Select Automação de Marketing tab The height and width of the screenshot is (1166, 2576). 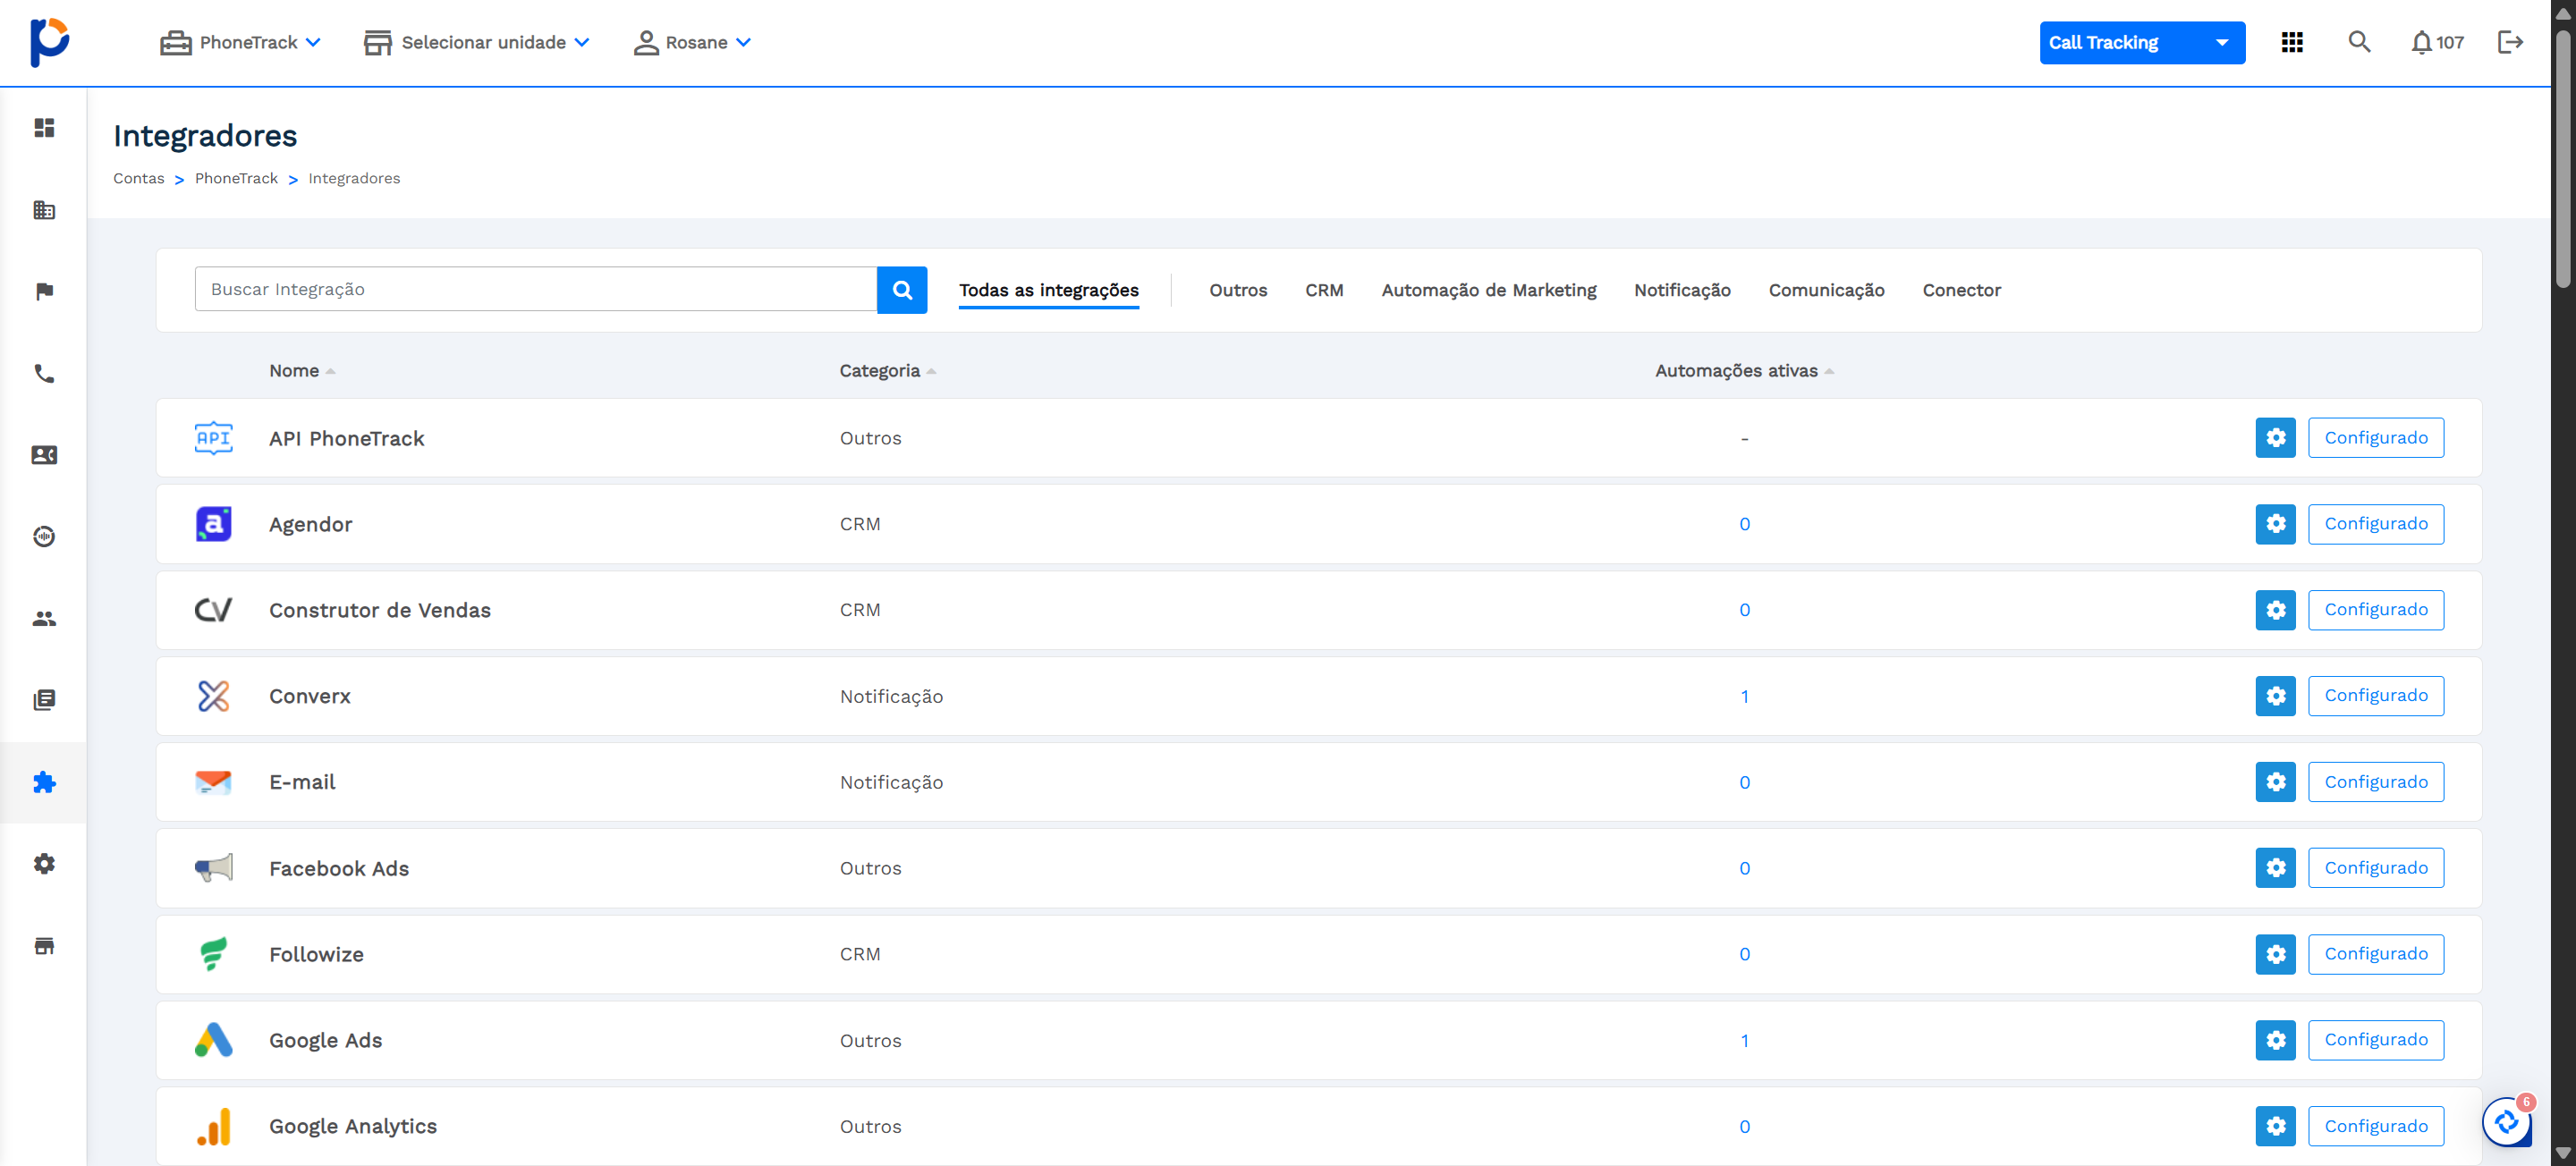(1488, 290)
